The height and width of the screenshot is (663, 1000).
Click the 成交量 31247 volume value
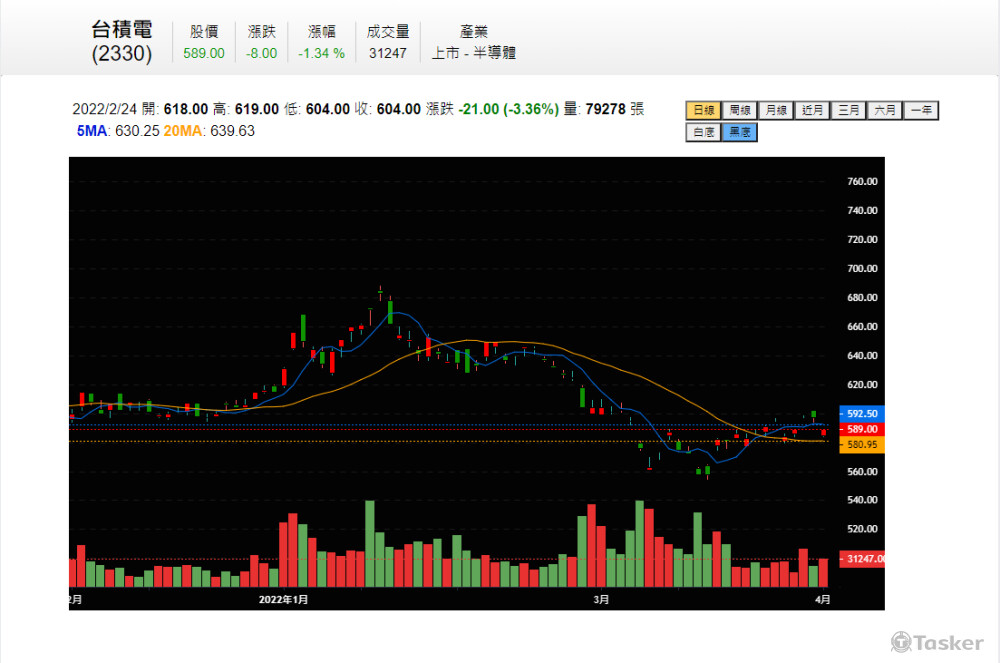coord(388,54)
